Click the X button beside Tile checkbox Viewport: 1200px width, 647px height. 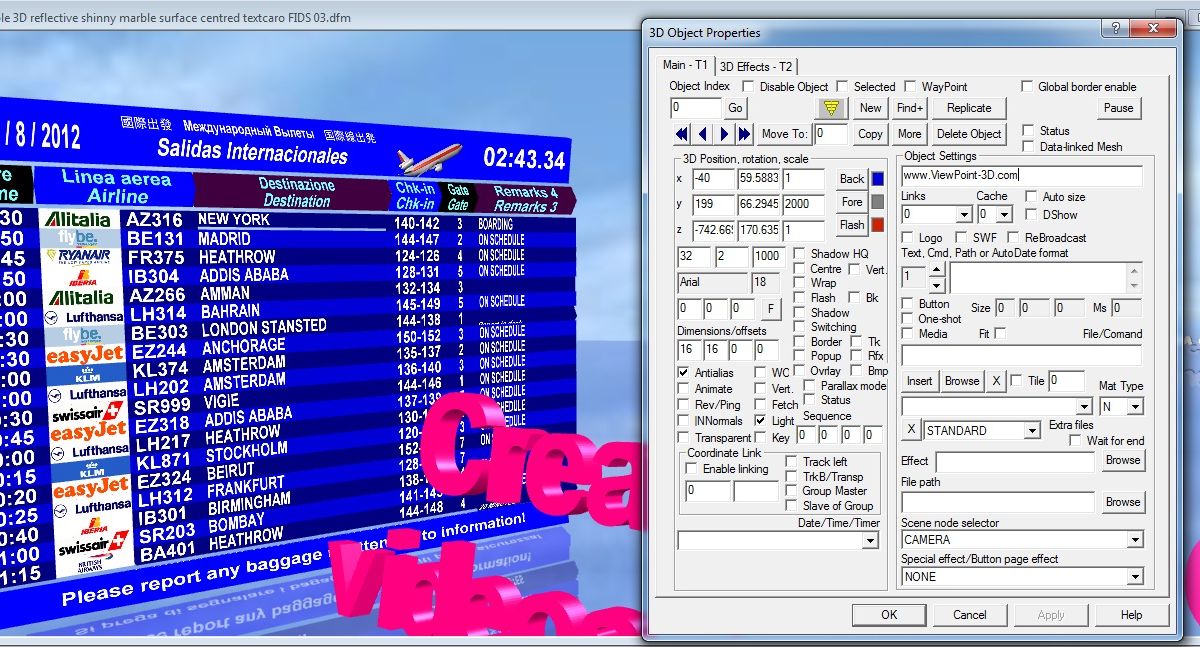point(996,381)
